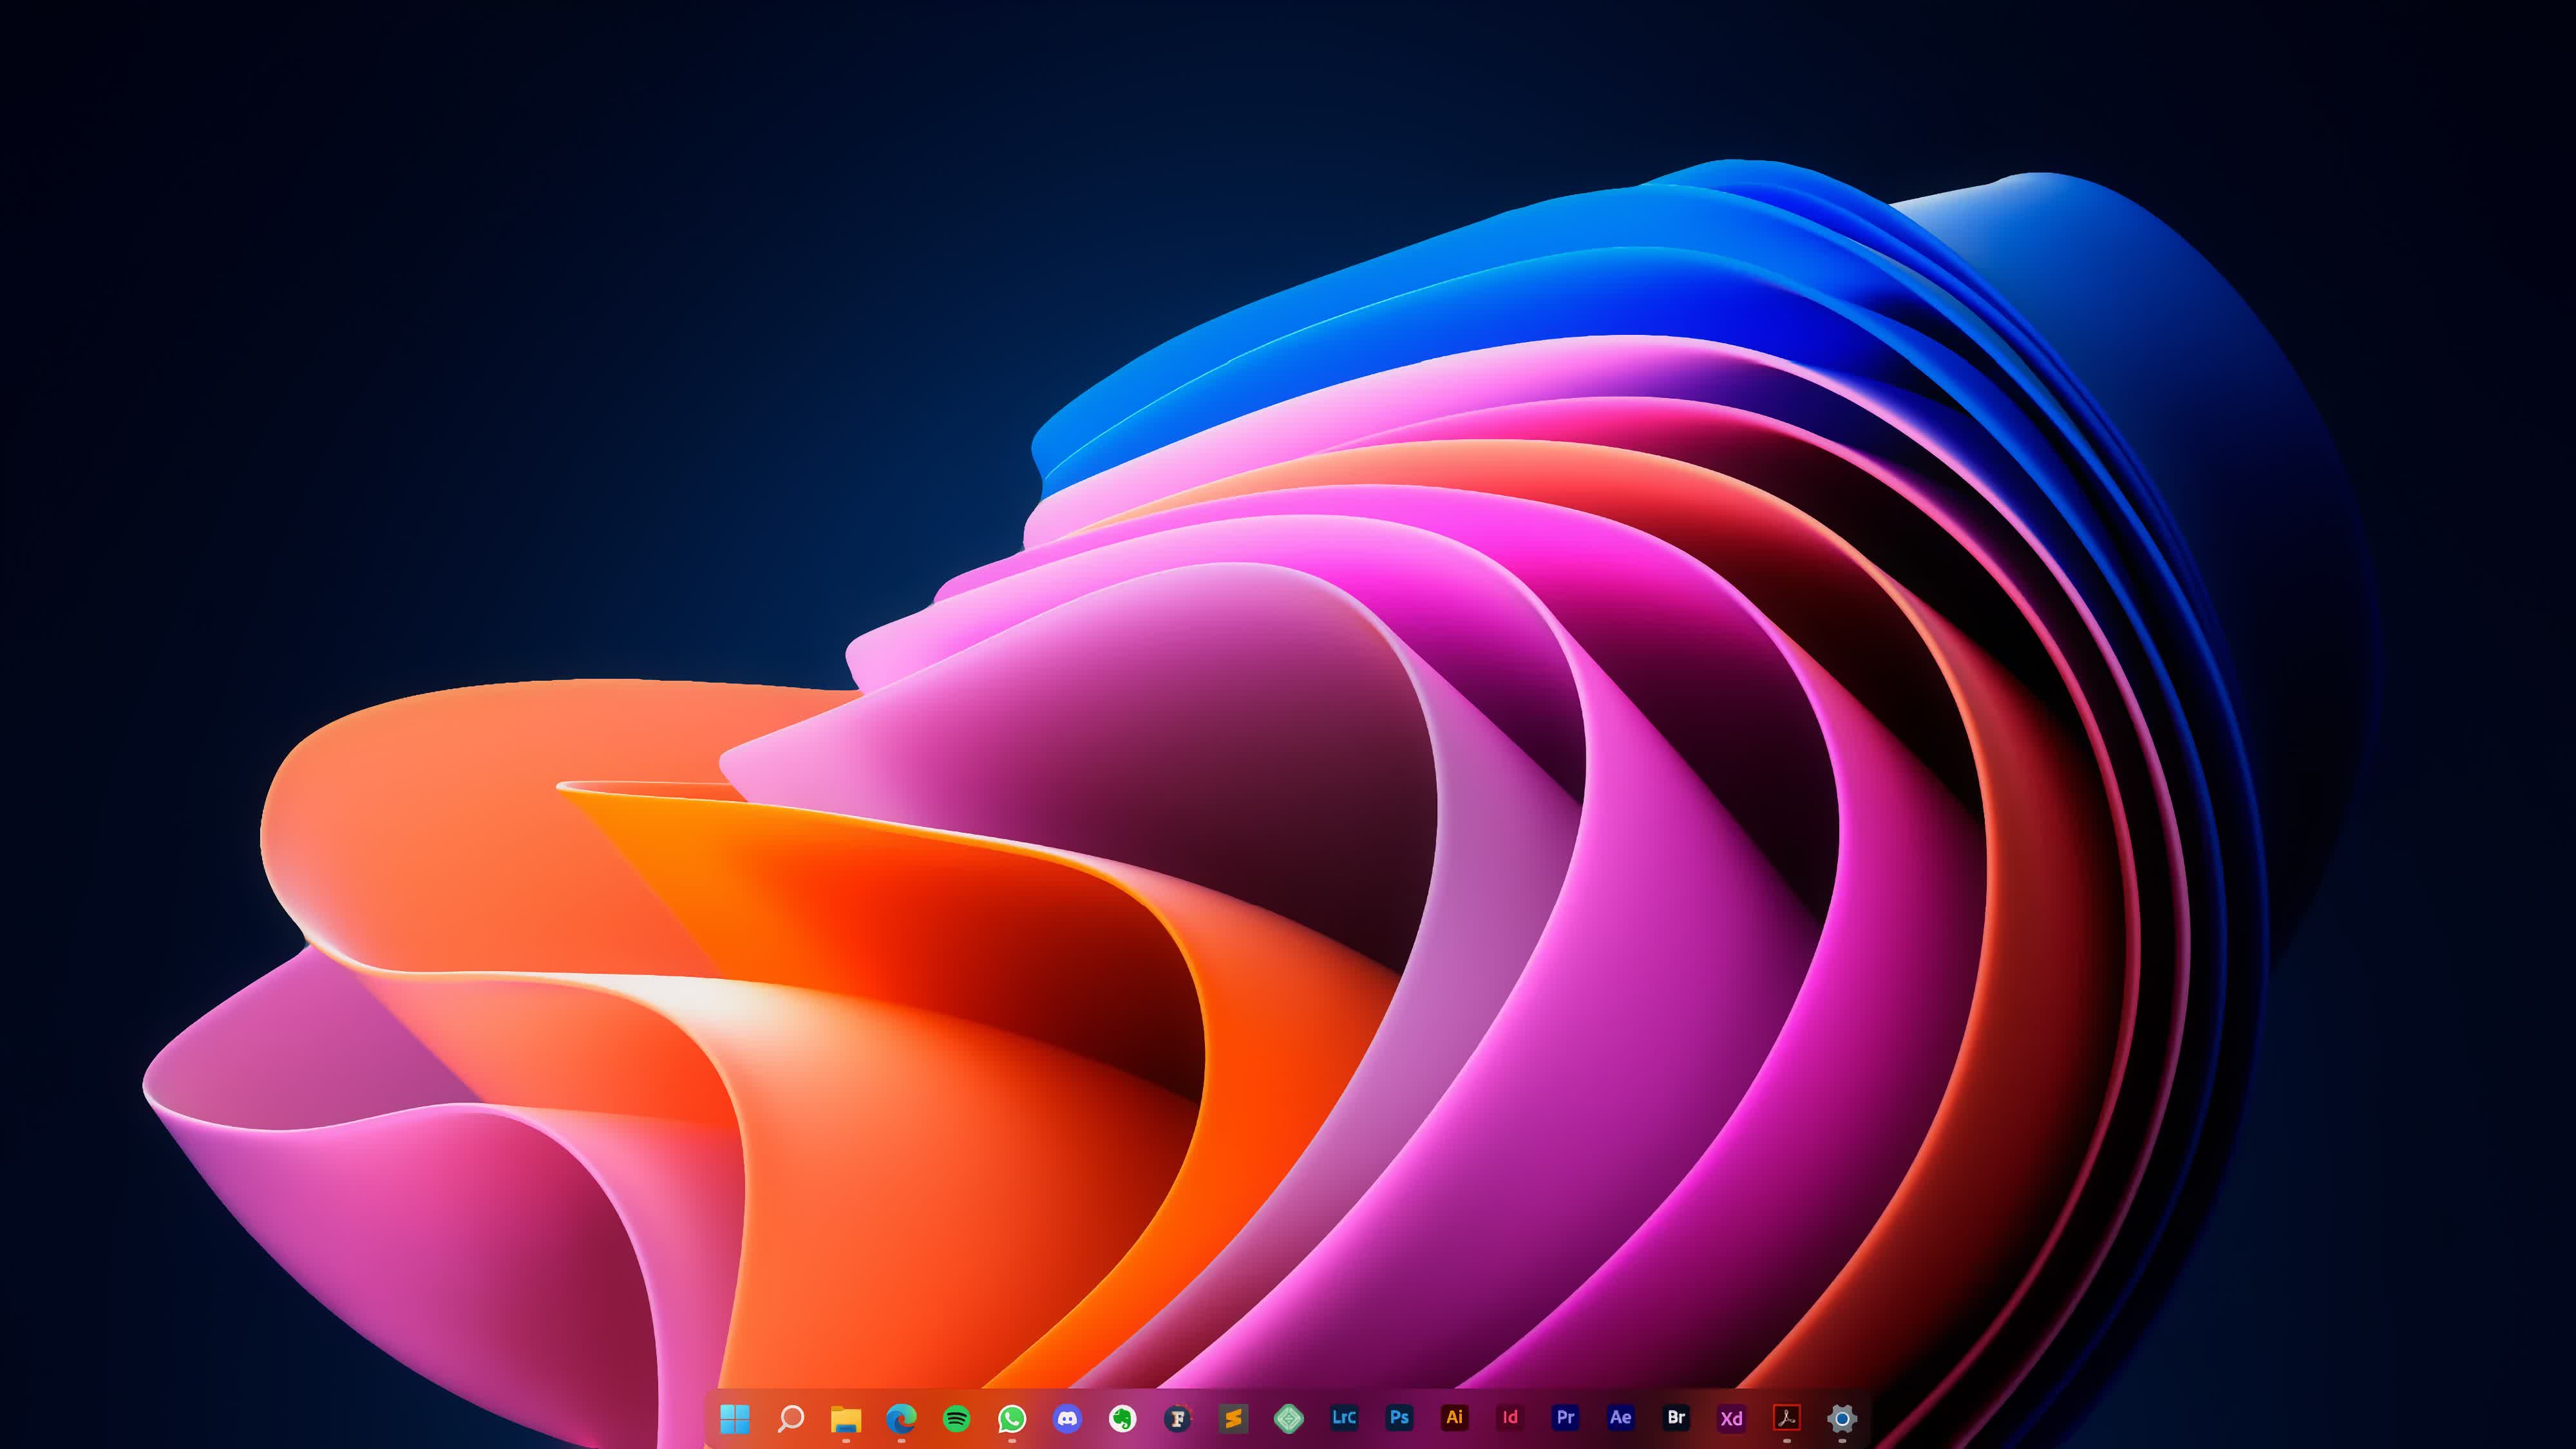Viewport: 2576px width, 1449px height.
Task: Click the taskbar Search icon
Action: tap(791, 1417)
